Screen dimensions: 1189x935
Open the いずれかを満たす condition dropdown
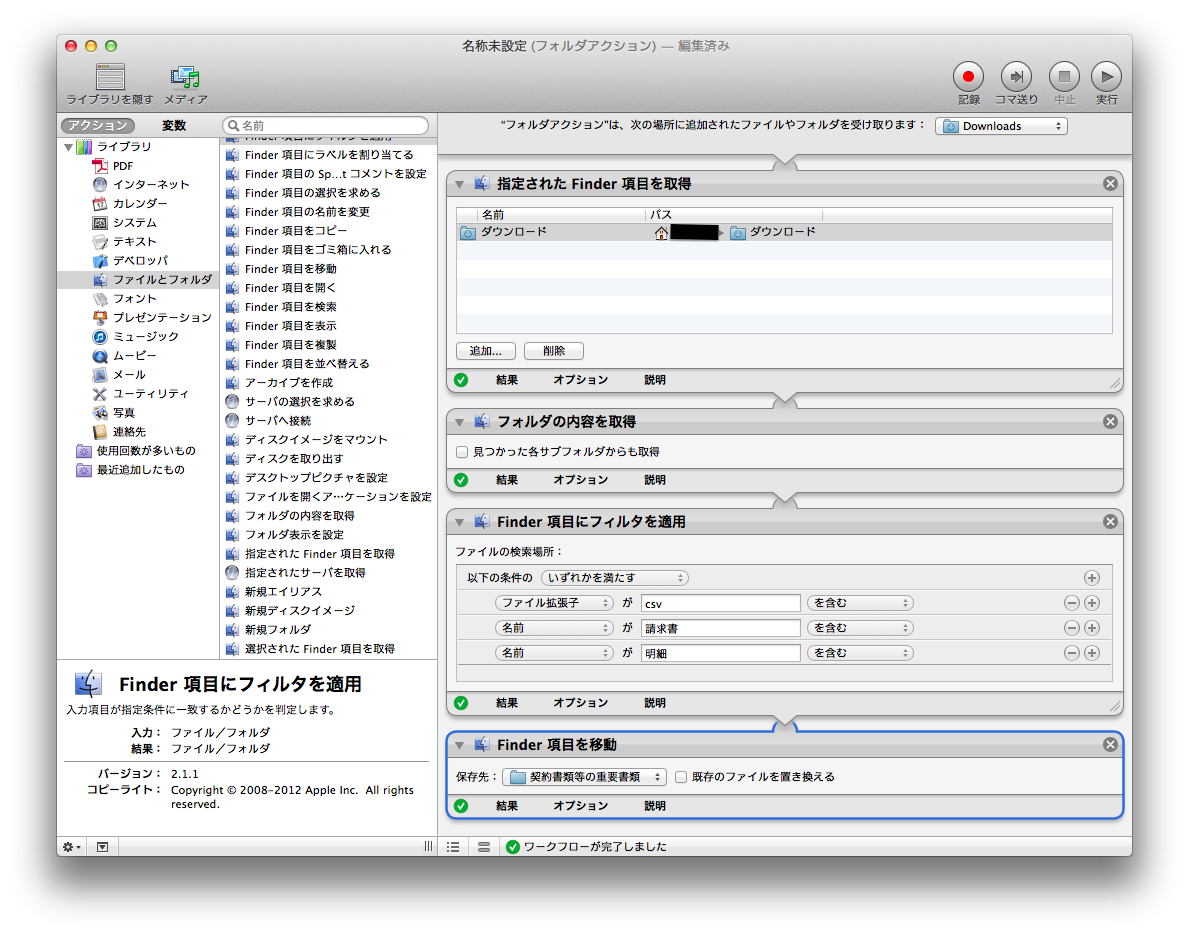tap(614, 578)
